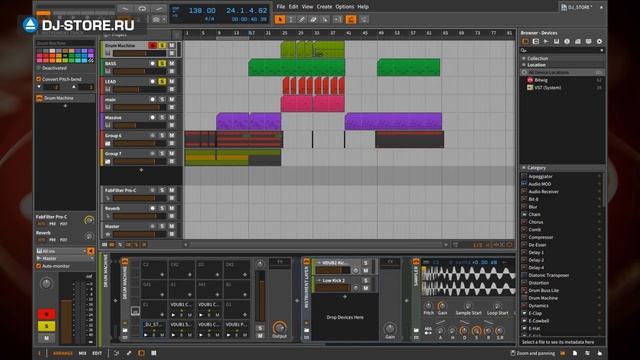
Task: Solo the FabFilter Pro-C track
Action: point(162,190)
